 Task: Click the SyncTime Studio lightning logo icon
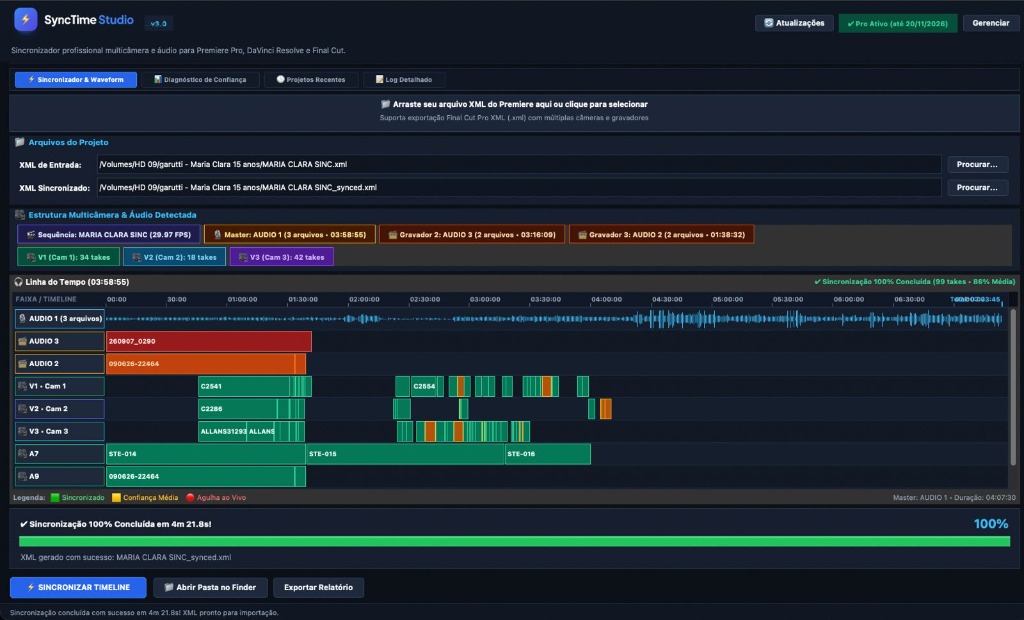pyautogui.click(x=25, y=20)
